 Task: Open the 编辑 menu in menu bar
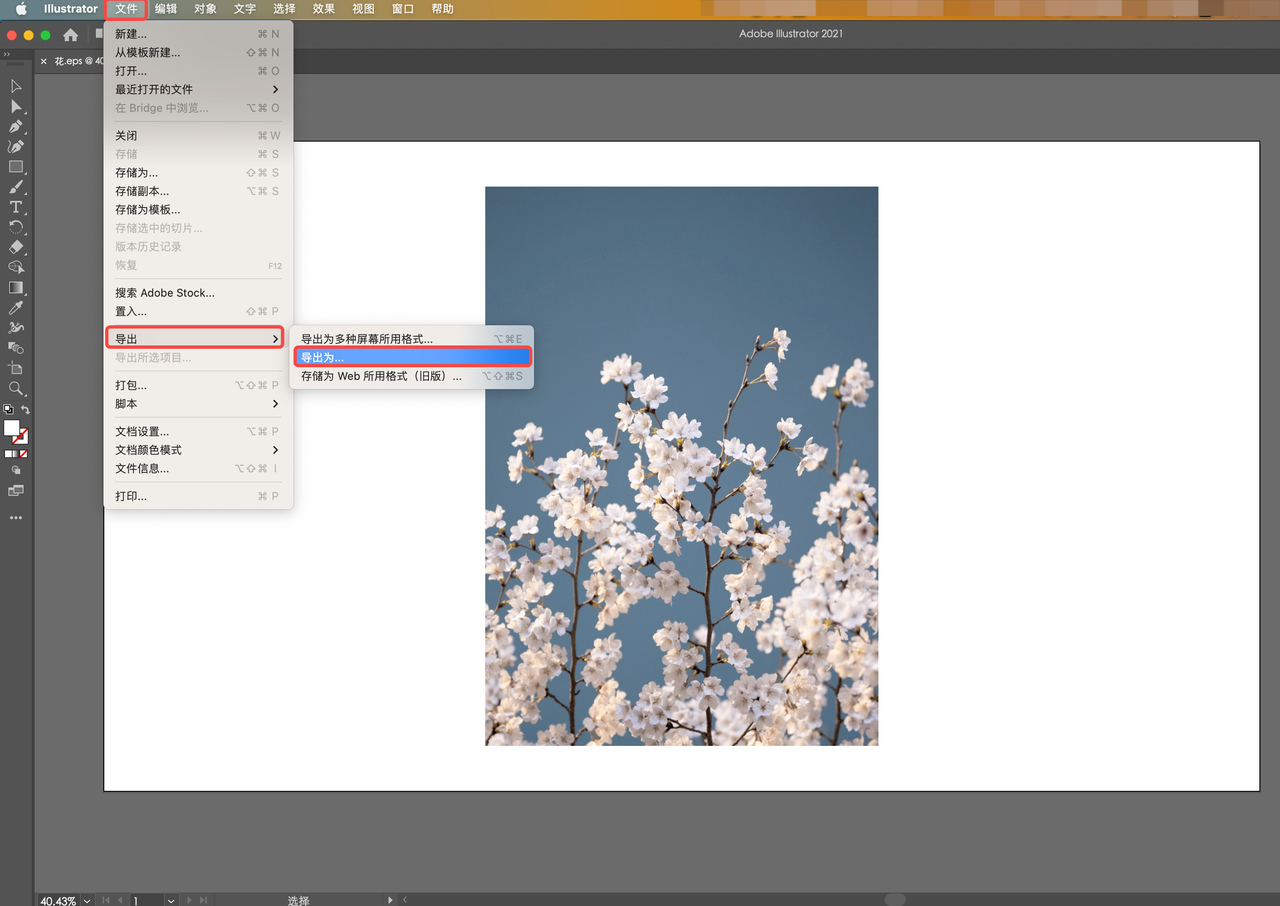[x=166, y=9]
